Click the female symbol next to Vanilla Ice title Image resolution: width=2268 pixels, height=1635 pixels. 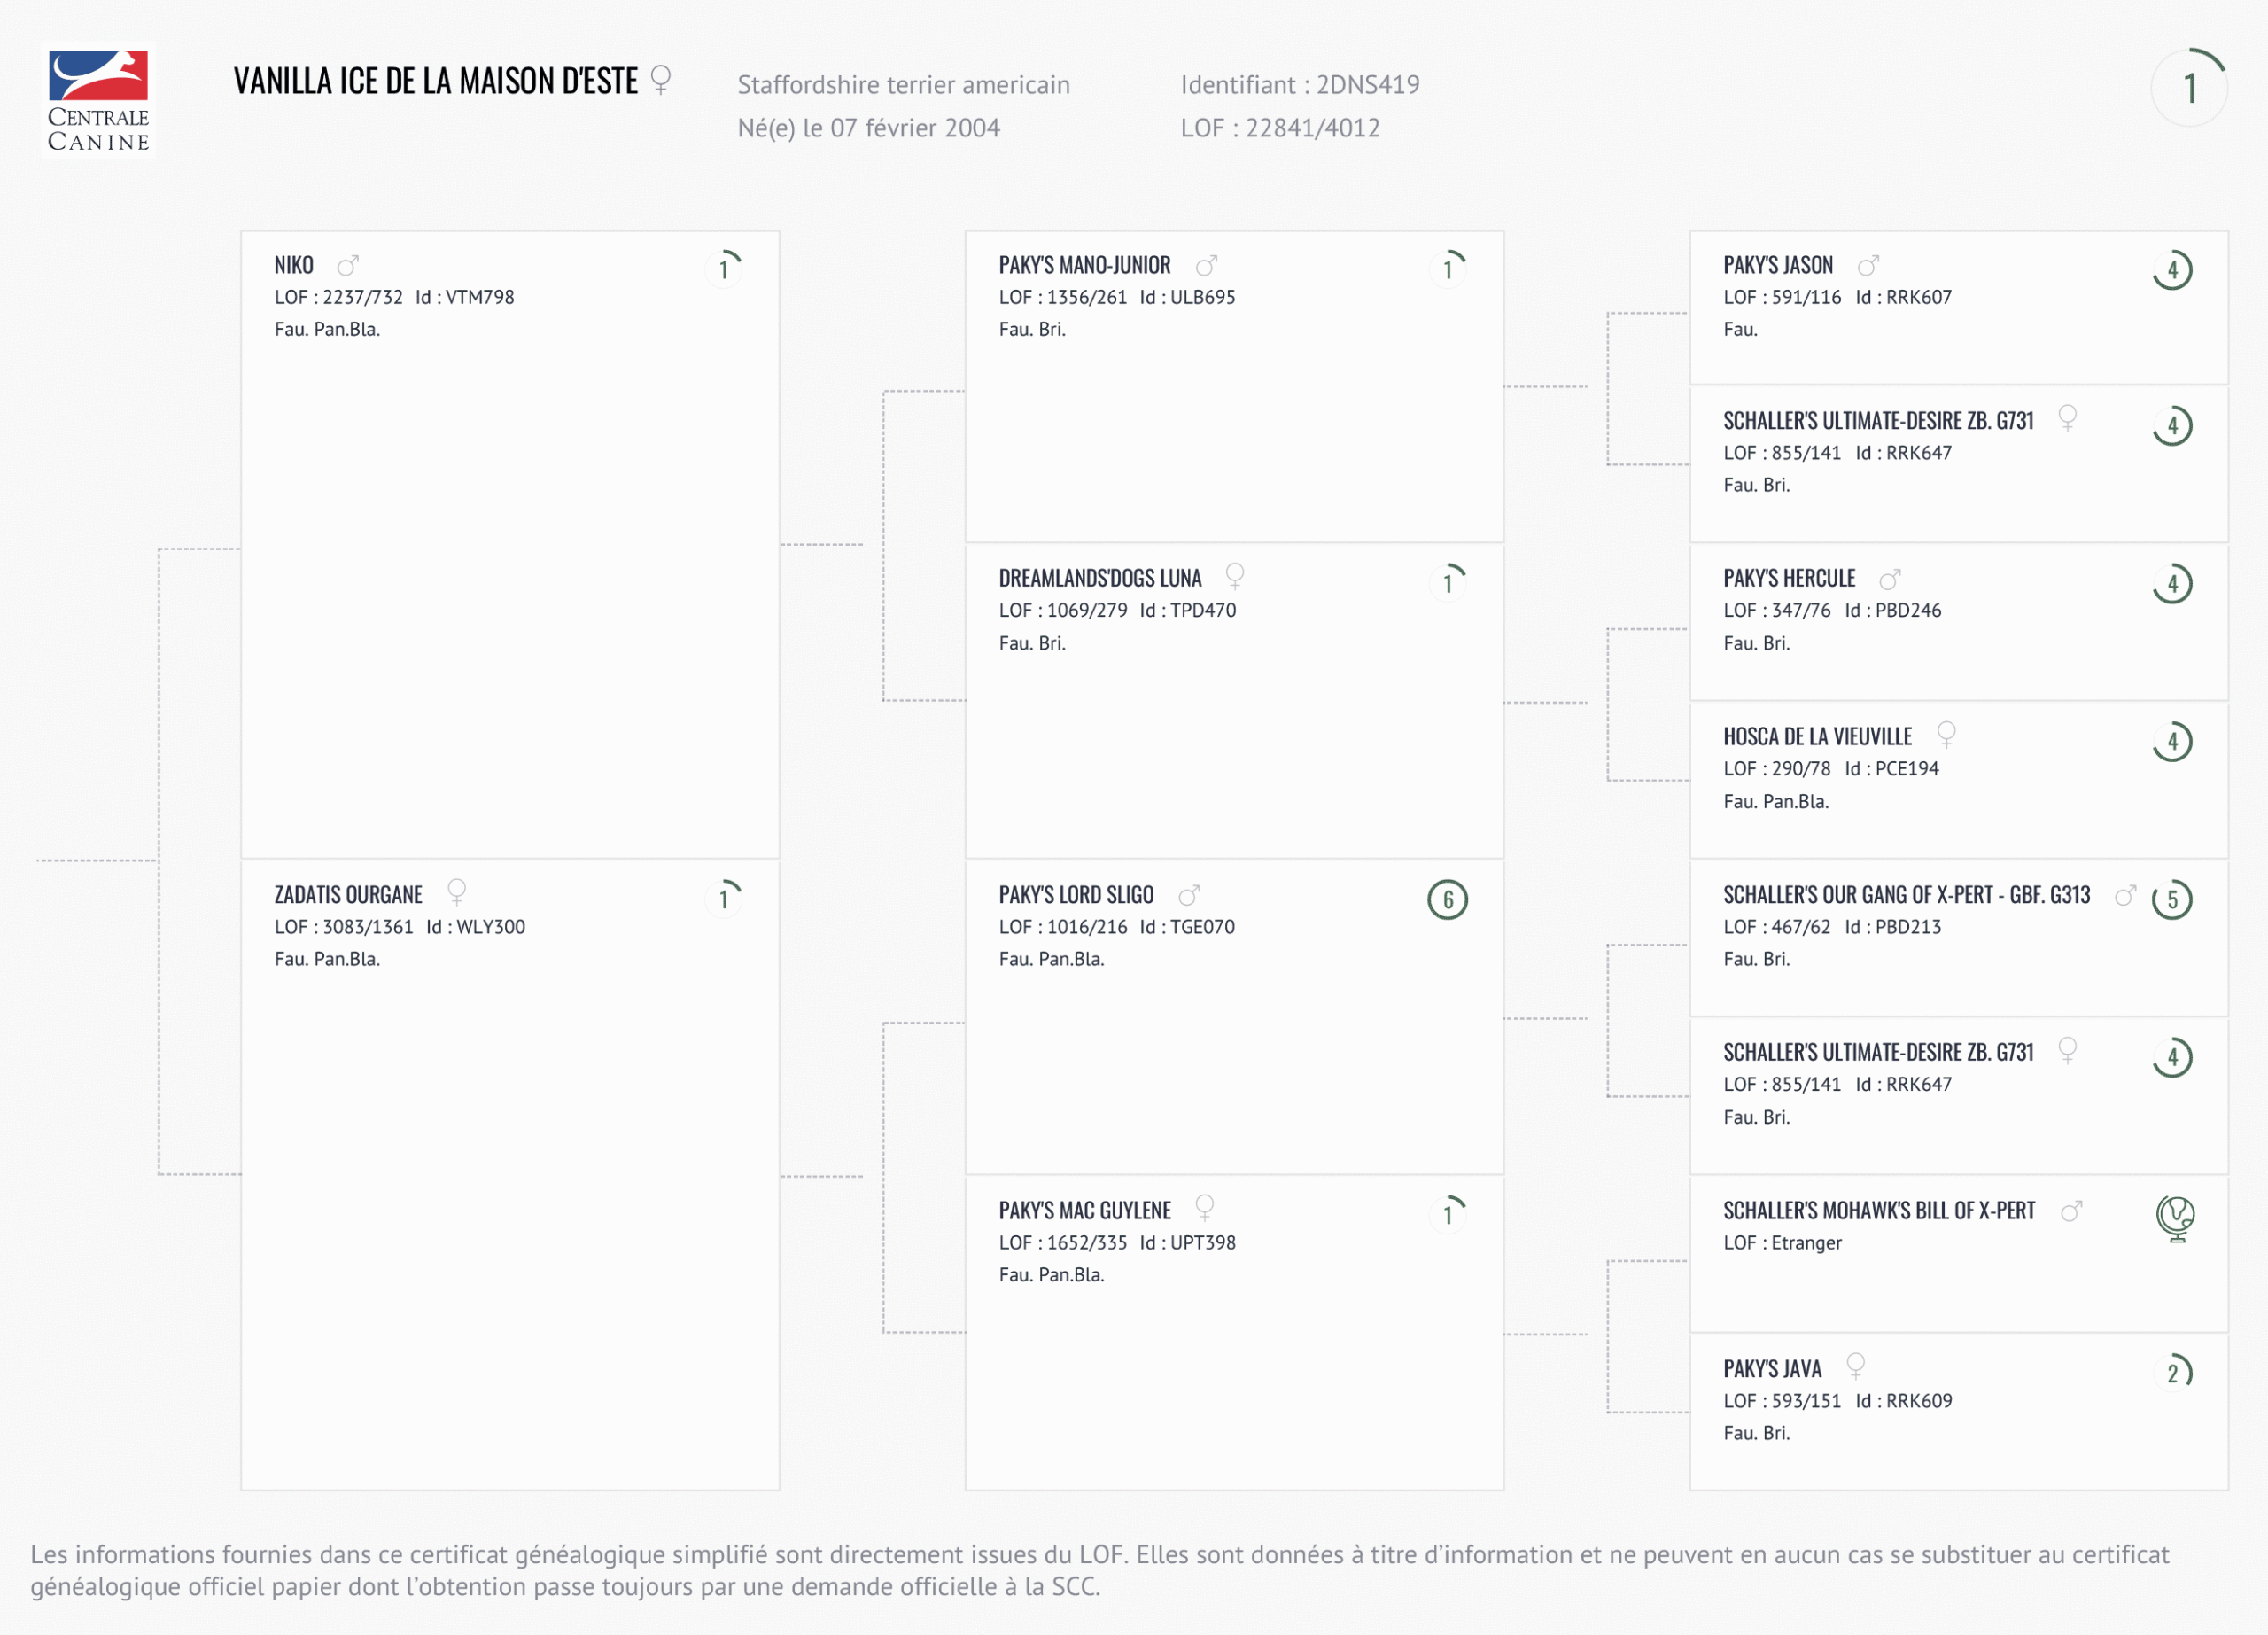point(660,79)
